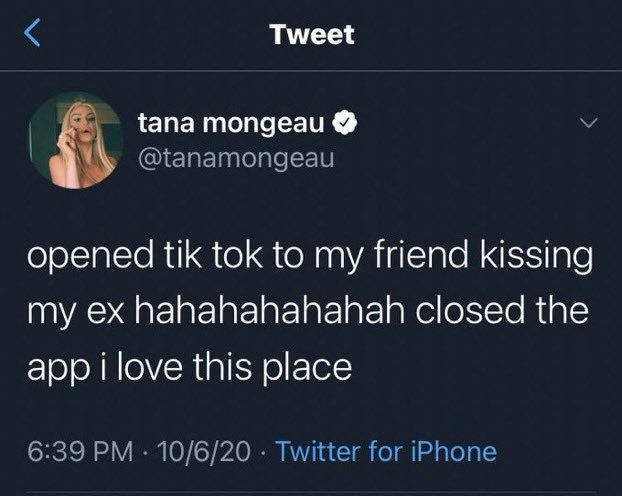Click the display name tana mongeau
The height and width of the screenshot is (496, 622).
click(x=230, y=126)
